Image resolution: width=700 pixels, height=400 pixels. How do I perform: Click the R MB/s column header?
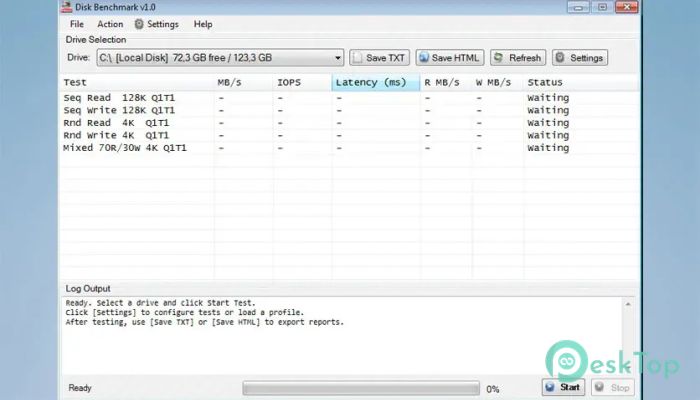[446, 83]
